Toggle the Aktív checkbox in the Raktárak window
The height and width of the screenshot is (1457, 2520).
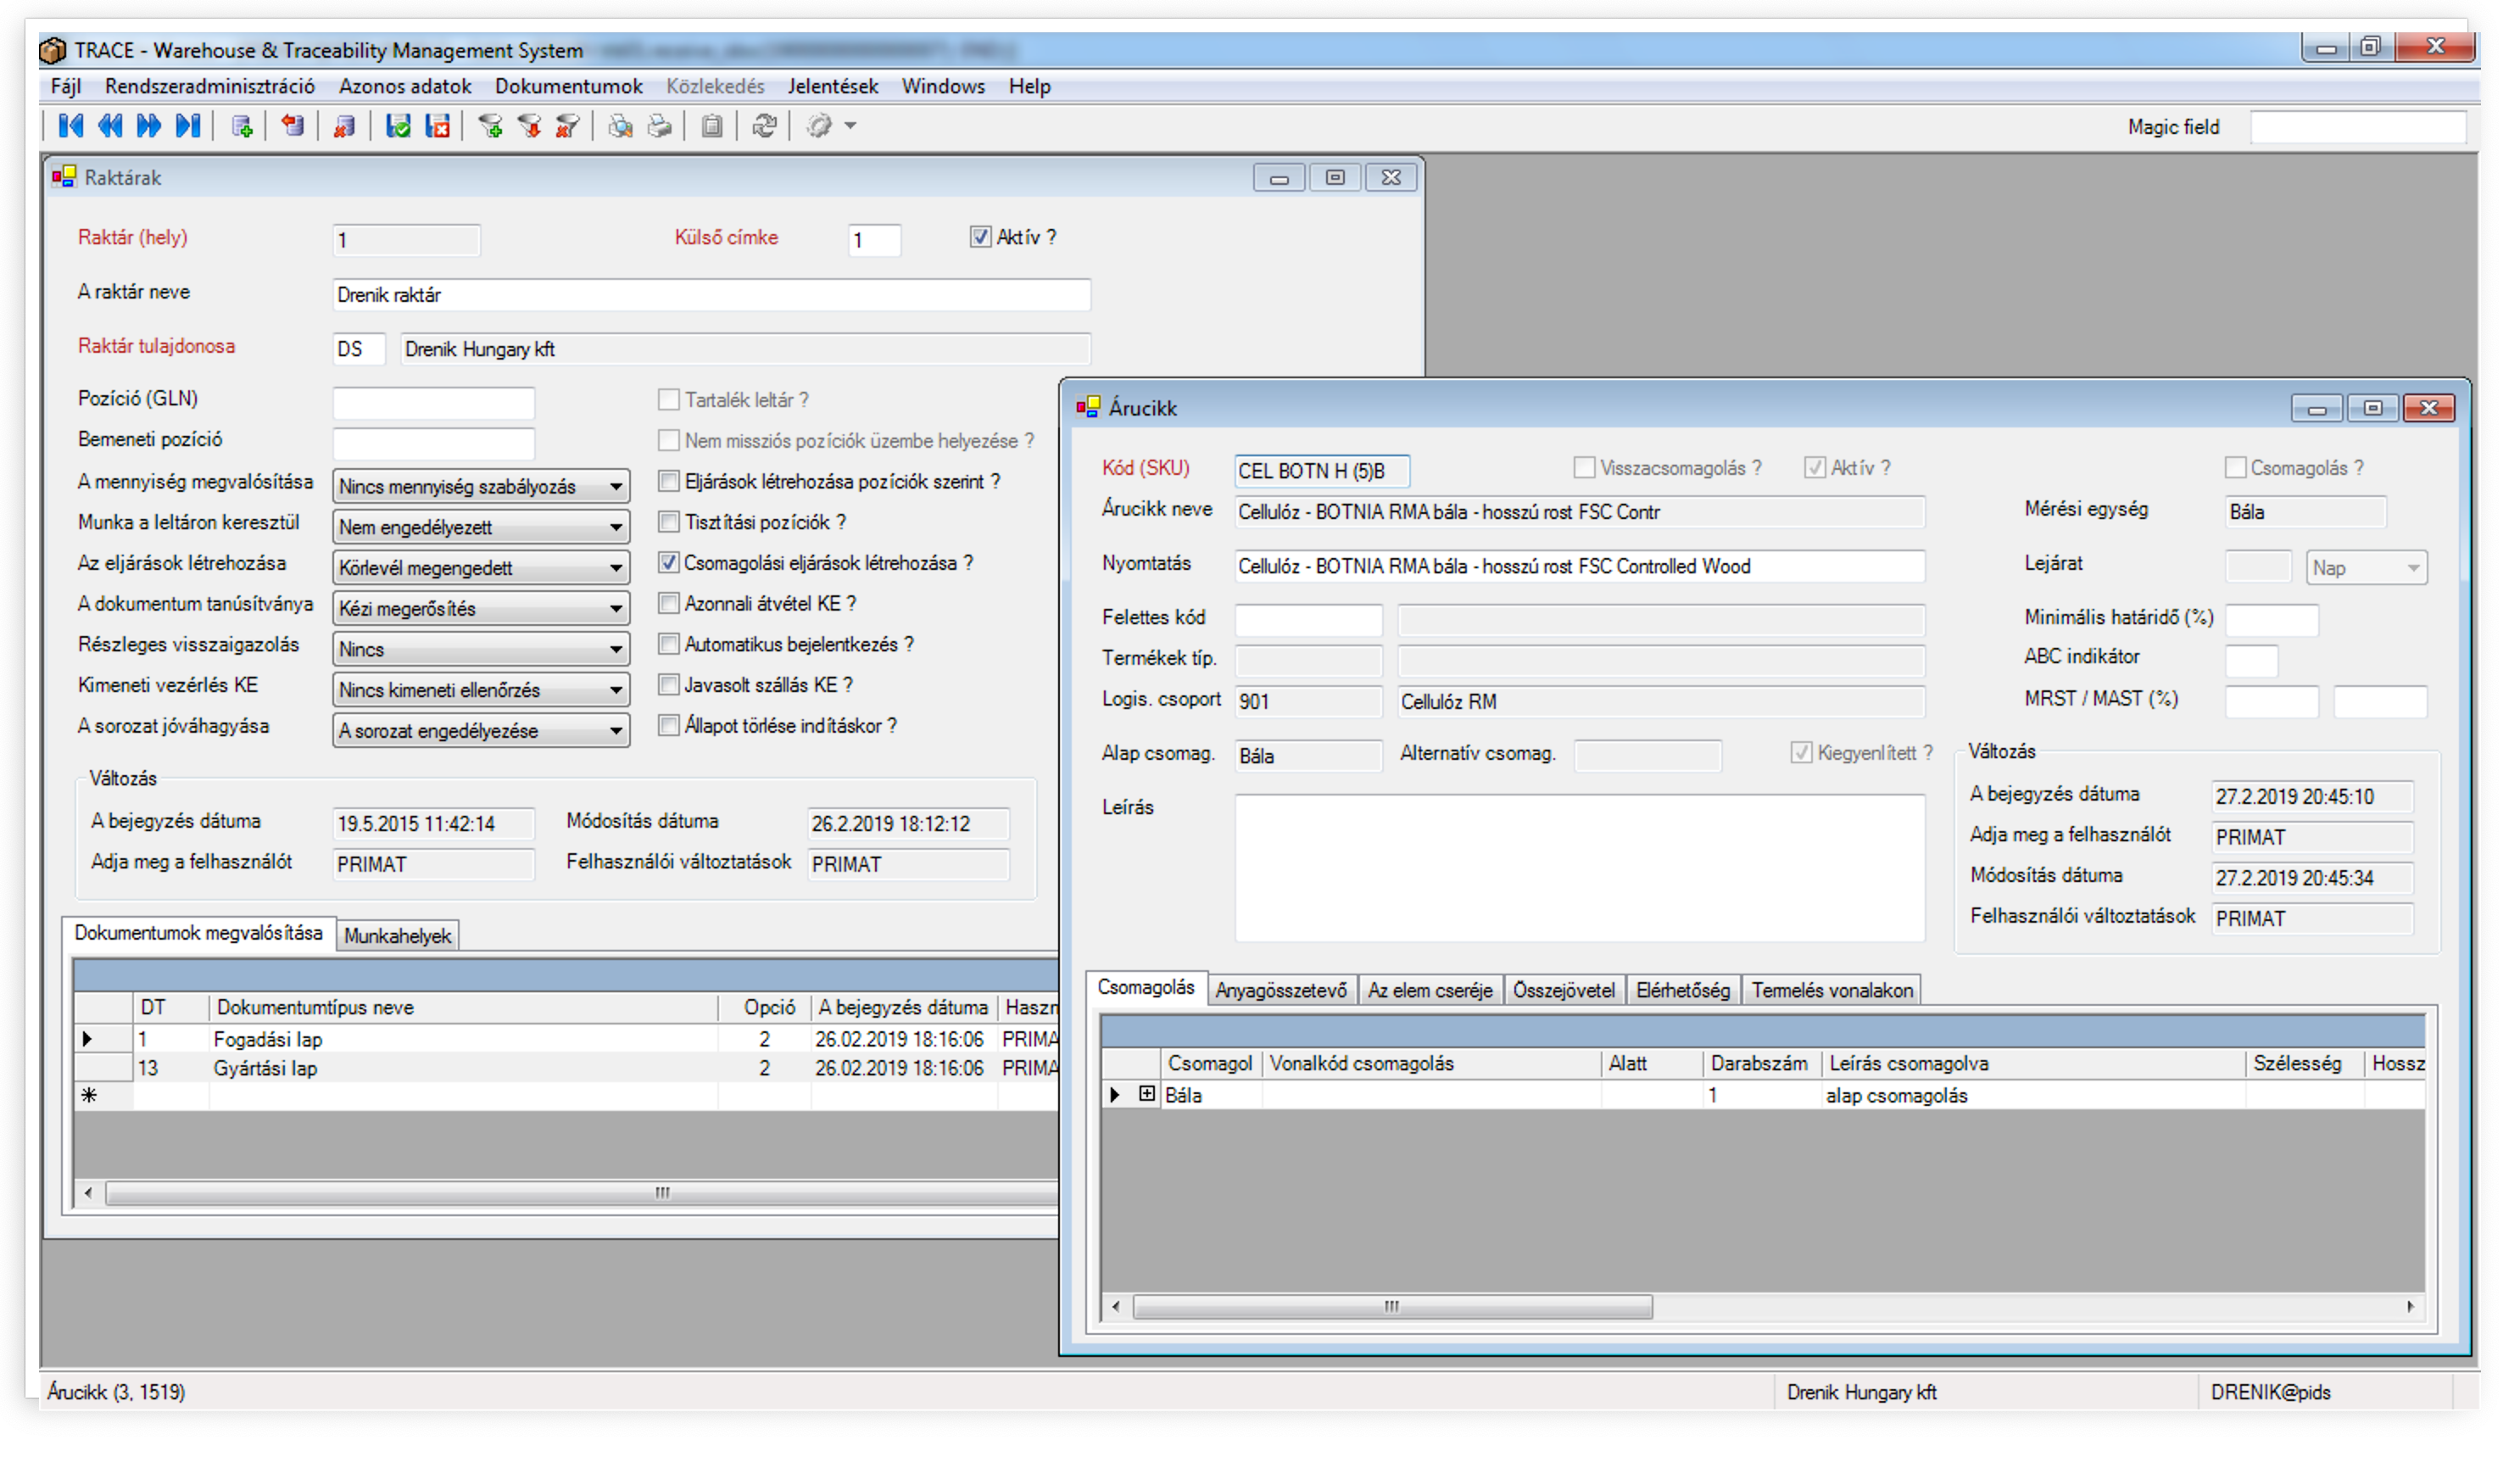pos(980,237)
